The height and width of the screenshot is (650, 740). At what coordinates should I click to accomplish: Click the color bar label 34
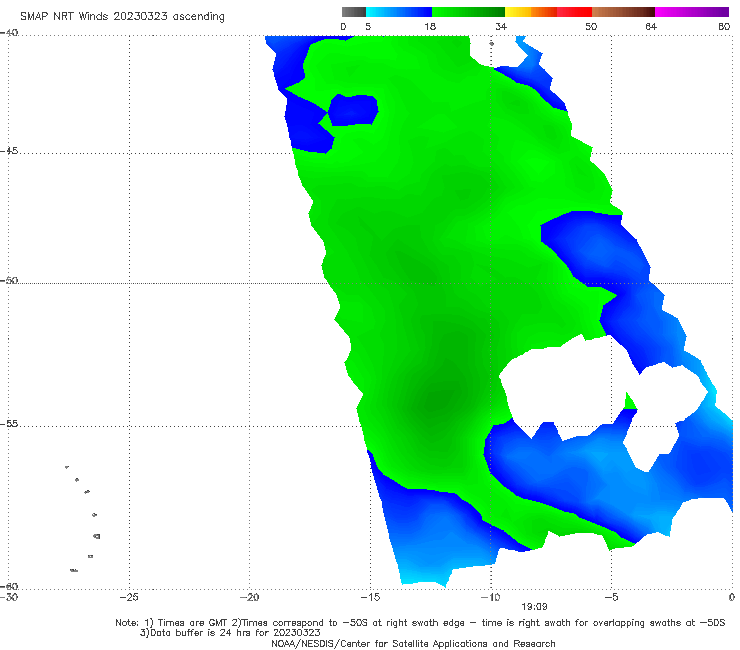pos(501,26)
